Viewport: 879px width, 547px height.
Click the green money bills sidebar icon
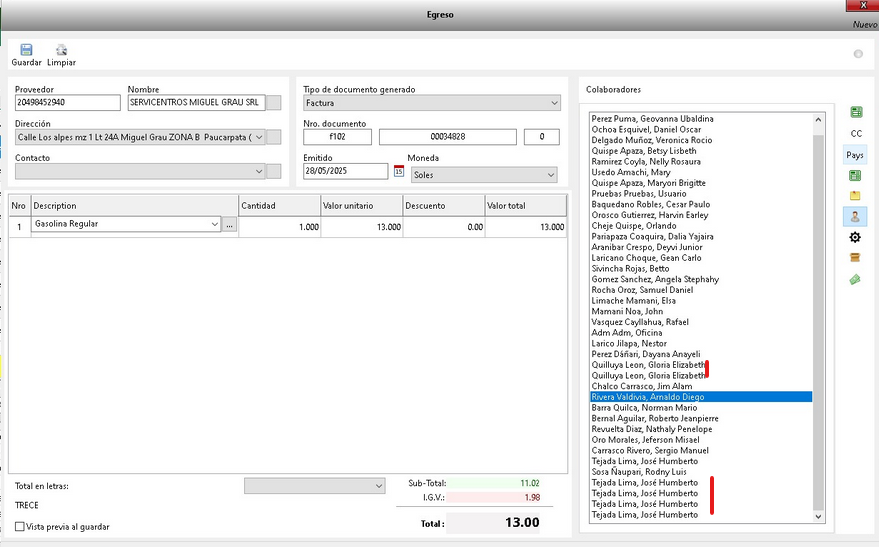(855, 280)
